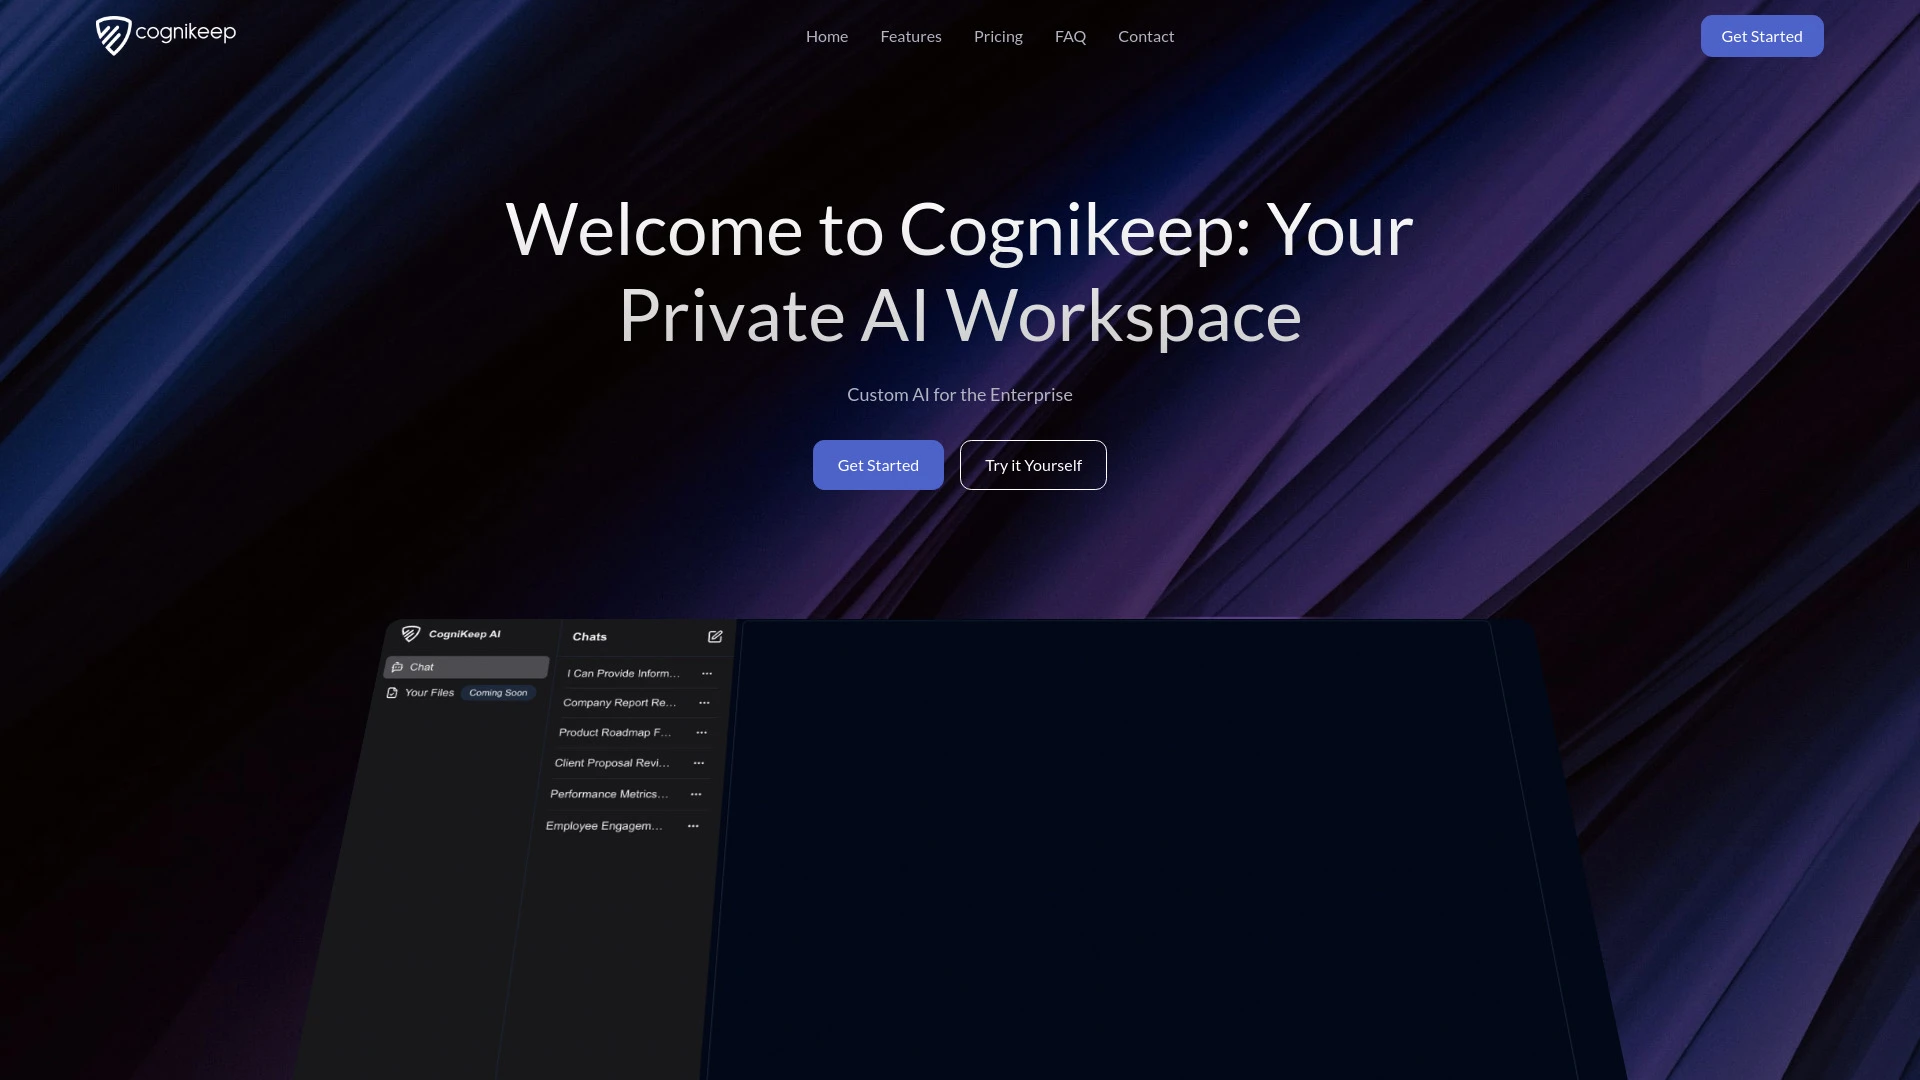Click the ellipsis menu on Client Proposal Revi...

tap(699, 762)
